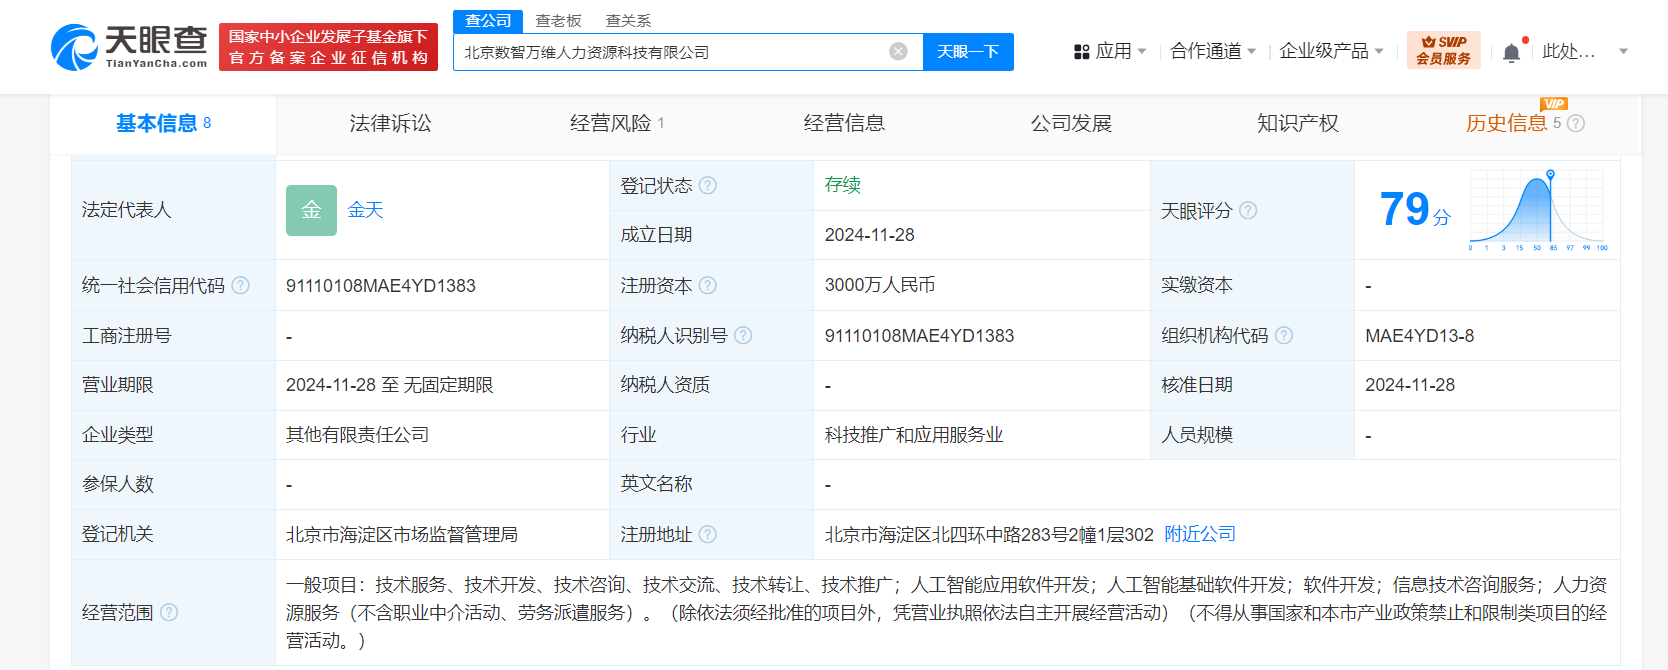Screen dimensions: 1668x670
Task: Click the TianYanCha logo
Action: pos(129,47)
